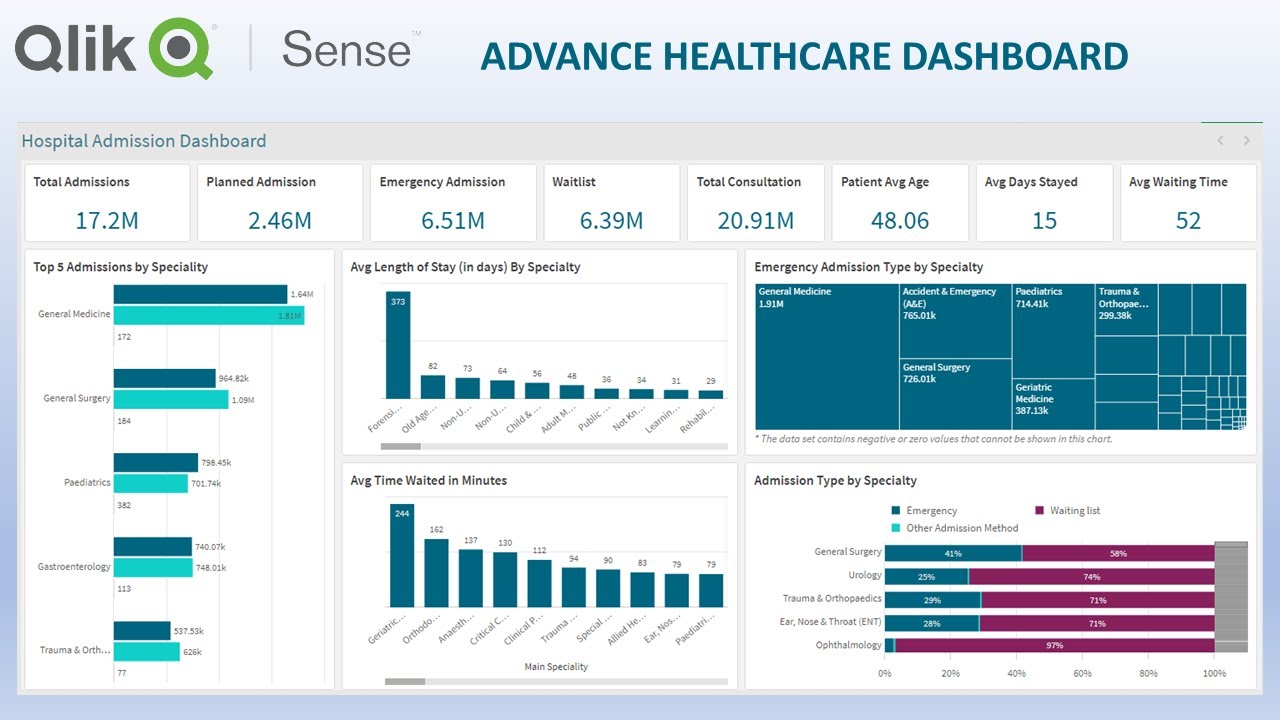The height and width of the screenshot is (720, 1280).
Task: Click the Orthodo 162 minutes bar
Action: 437,573
